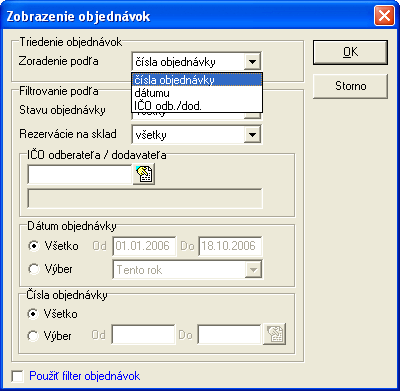
Task: Click the order number 'Do' field
Action: coord(229,334)
